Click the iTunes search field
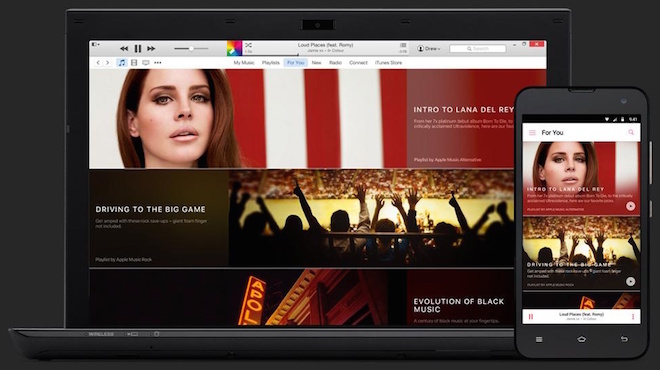Image resolution: width=660 pixels, height=370 pixels. click(478, 49)
